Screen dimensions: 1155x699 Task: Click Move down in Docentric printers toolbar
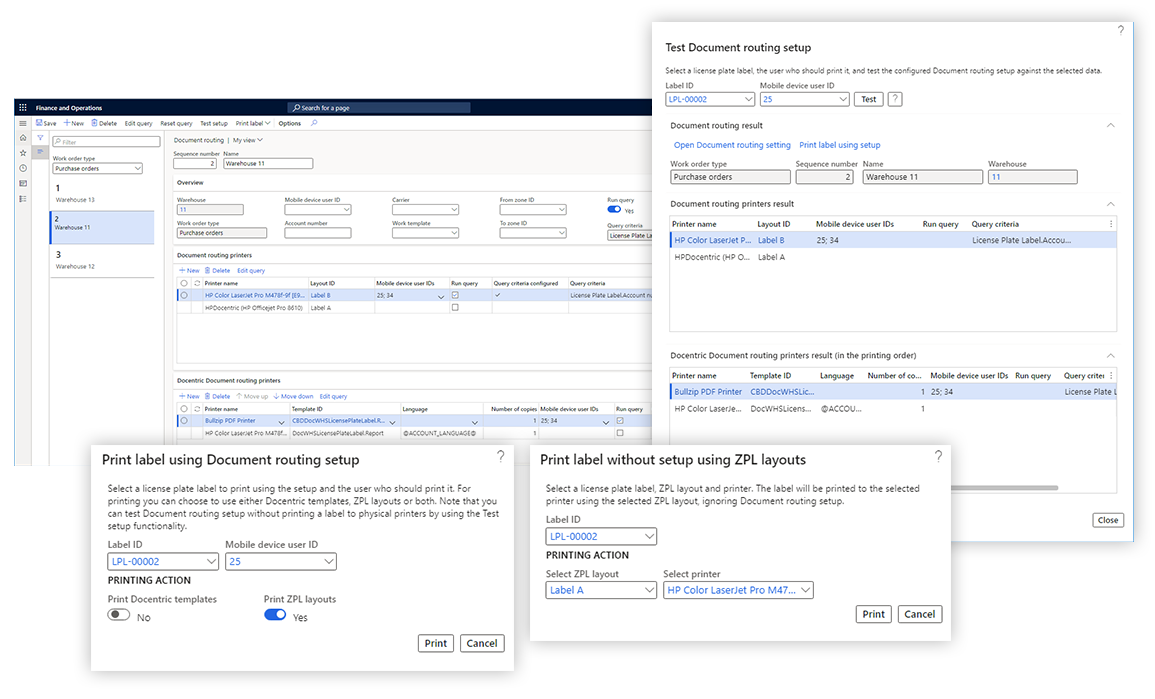[293, 396]
